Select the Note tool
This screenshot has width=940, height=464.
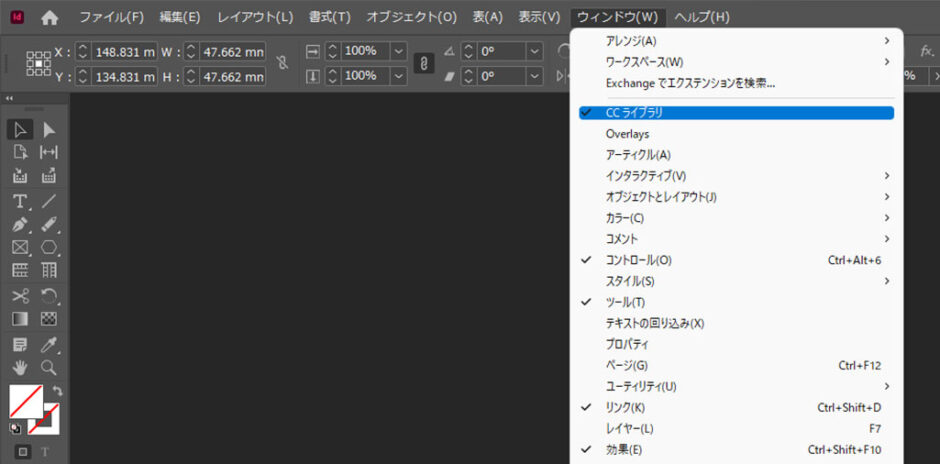tap(20, 345)
